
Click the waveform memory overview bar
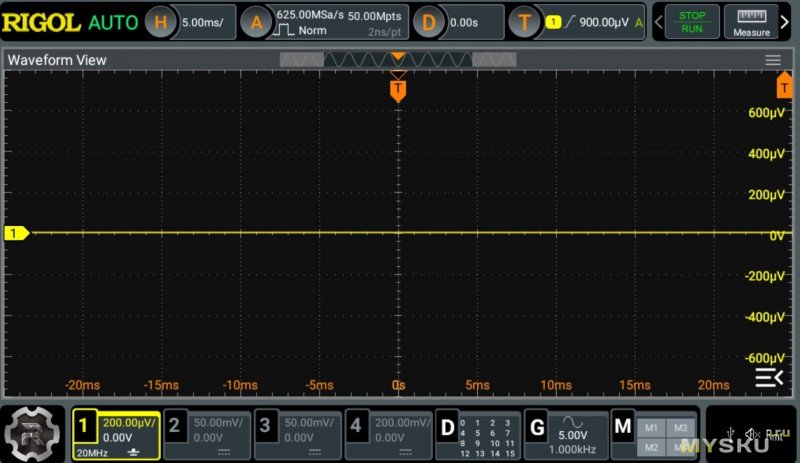[x=398, y=60]
